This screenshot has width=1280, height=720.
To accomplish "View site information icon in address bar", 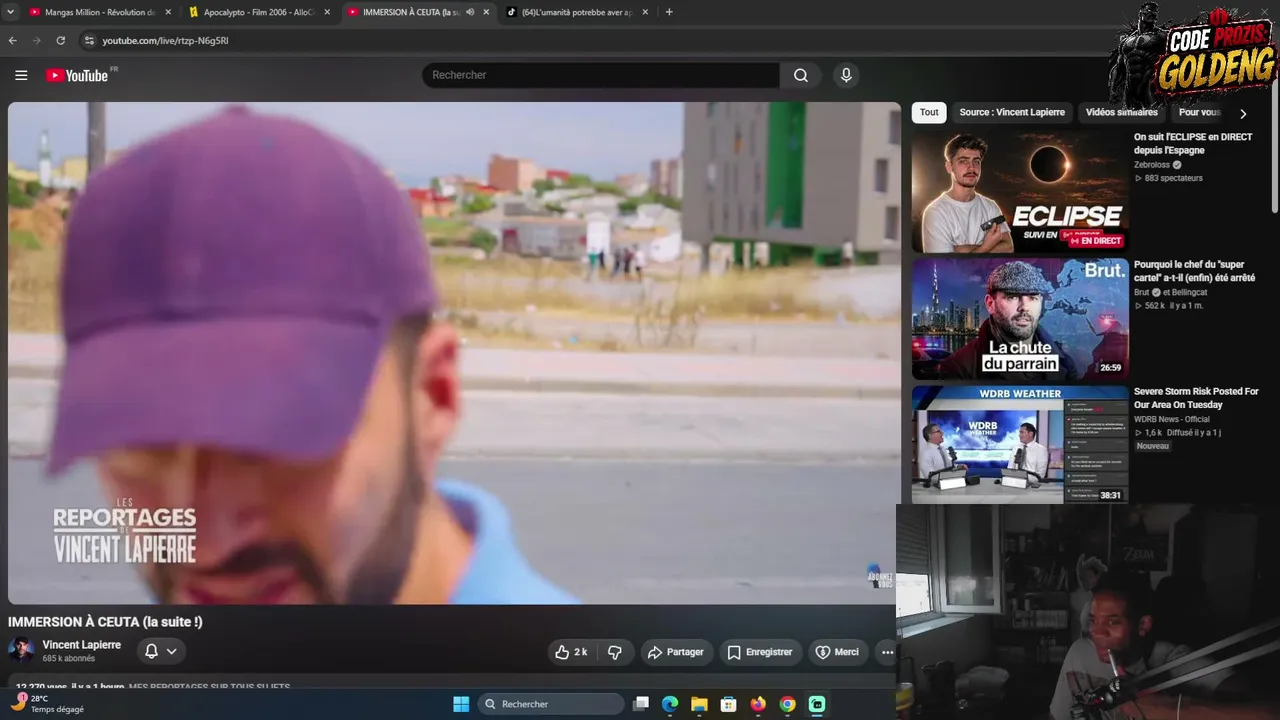I will coord(89,40).
